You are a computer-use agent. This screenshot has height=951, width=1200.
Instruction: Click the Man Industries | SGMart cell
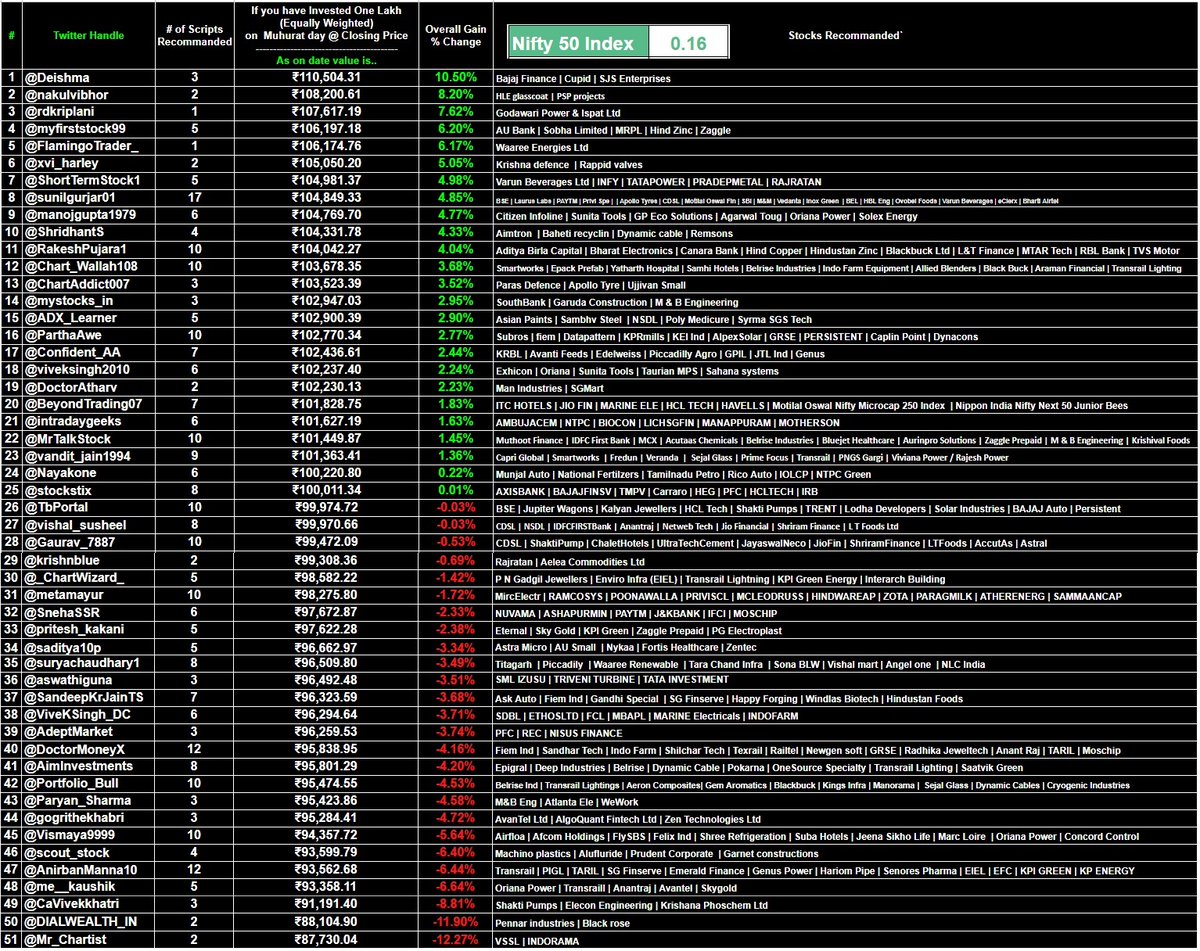tap(843, 387)
